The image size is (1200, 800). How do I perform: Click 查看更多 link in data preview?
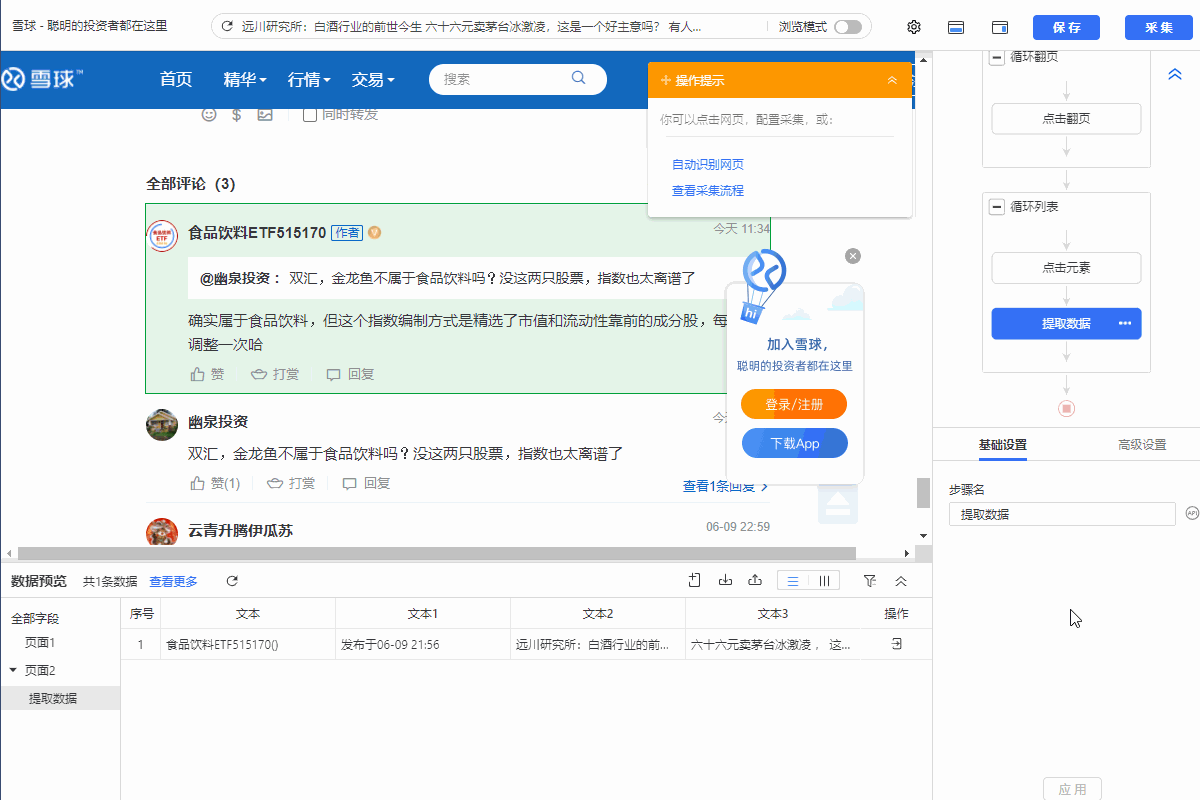(x=174, y=581)
